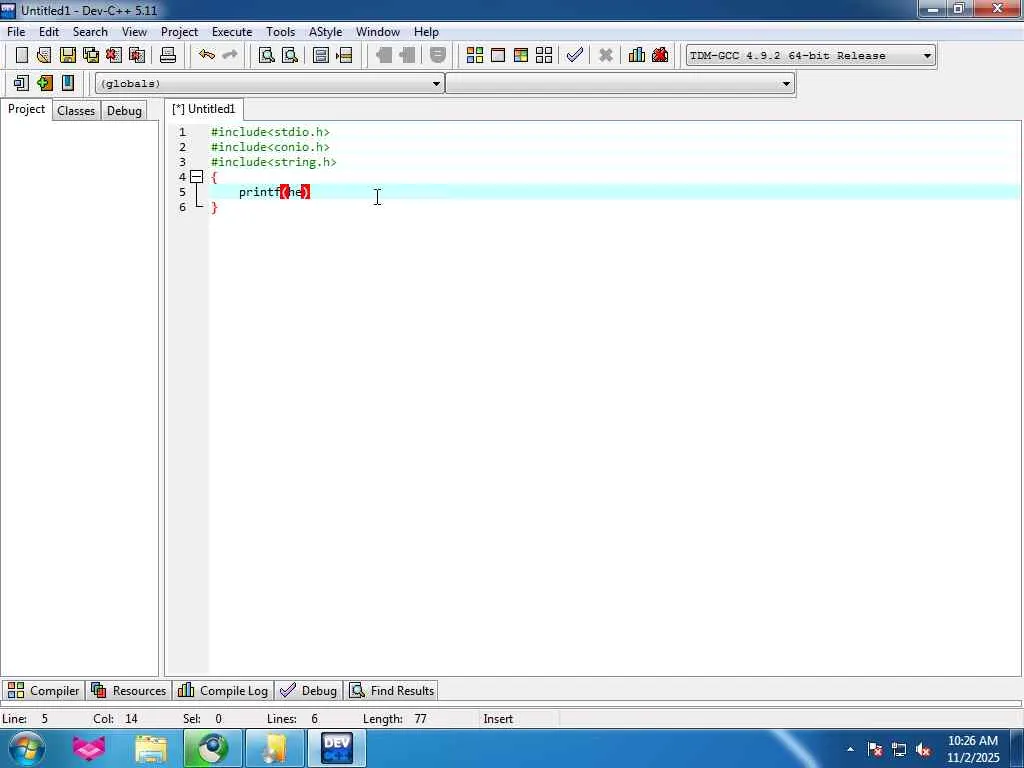Click the Insert snippet icon in second toolbar

tap(21, 83)
